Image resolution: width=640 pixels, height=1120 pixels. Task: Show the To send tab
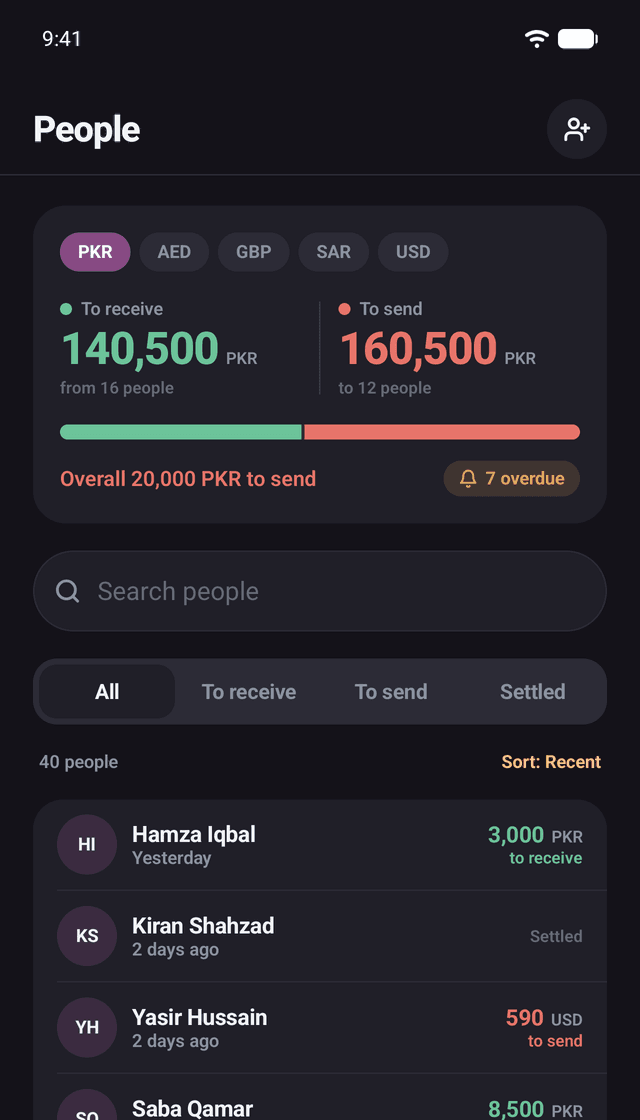point(391,691)
